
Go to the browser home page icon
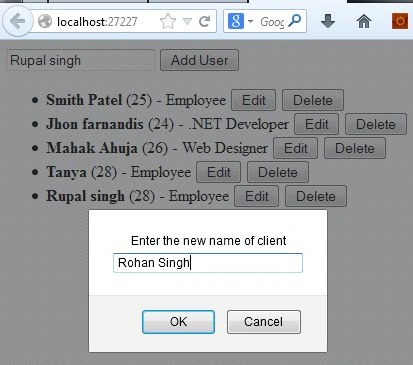(364, 22)
